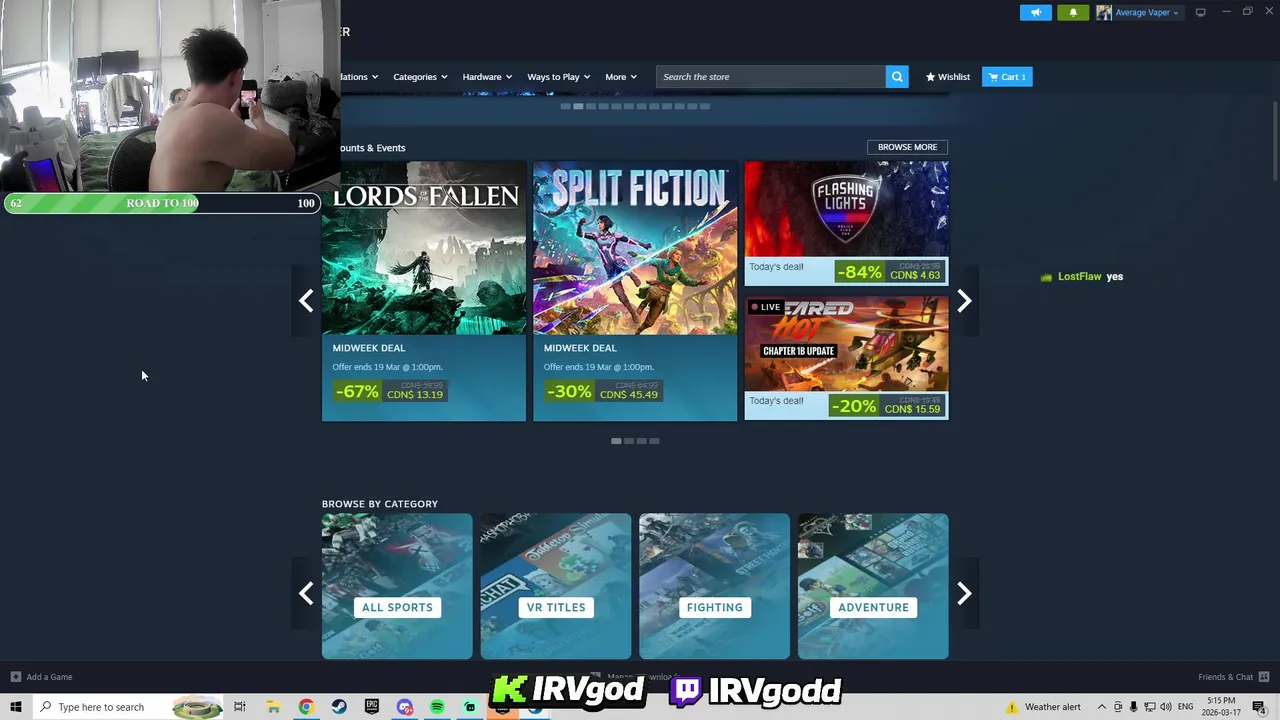Click Browse by Category heading
This screenshot has height=720, width=1280.
click(380, 504)
